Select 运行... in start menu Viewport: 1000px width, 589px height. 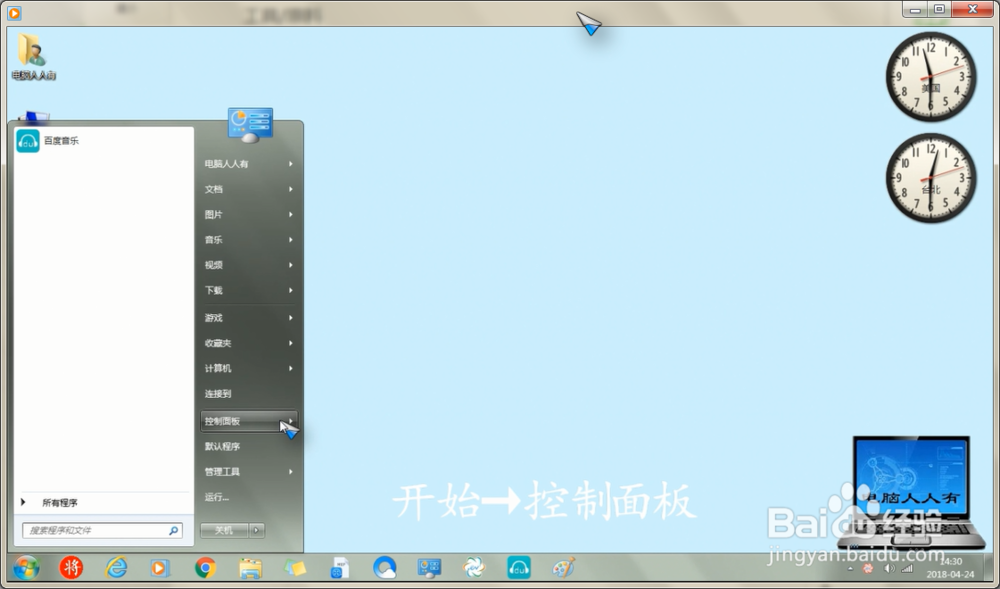249,497
